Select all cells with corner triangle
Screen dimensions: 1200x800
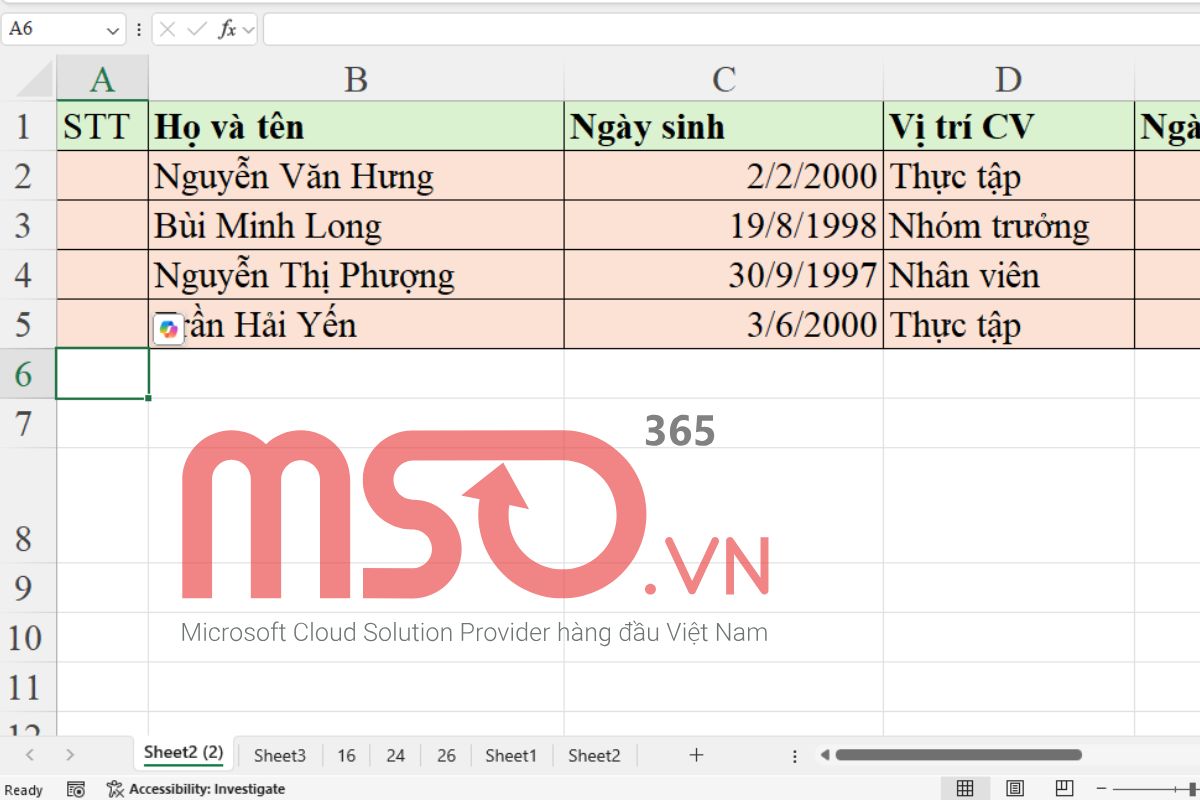pyautogui.click(x=34, y=78)
